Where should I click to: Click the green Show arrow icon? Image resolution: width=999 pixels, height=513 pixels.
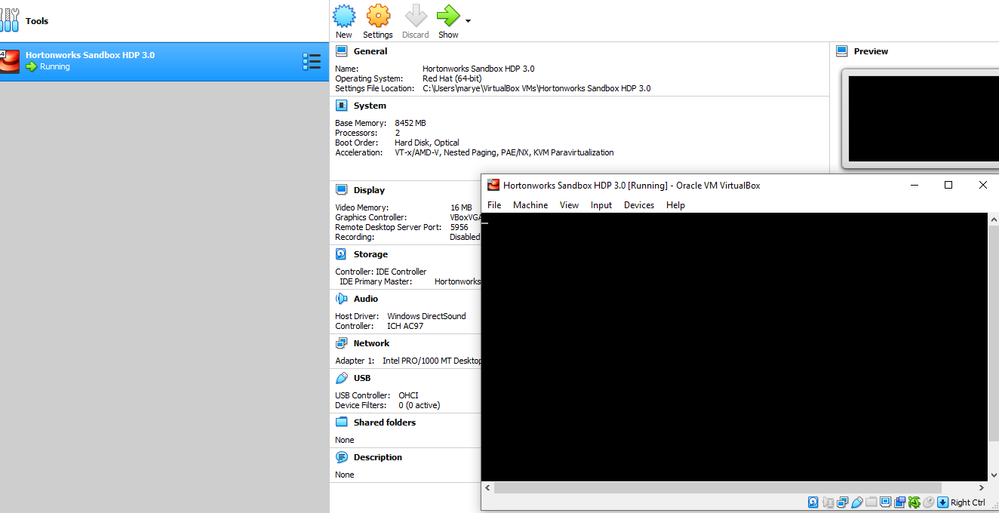(448, 16)
